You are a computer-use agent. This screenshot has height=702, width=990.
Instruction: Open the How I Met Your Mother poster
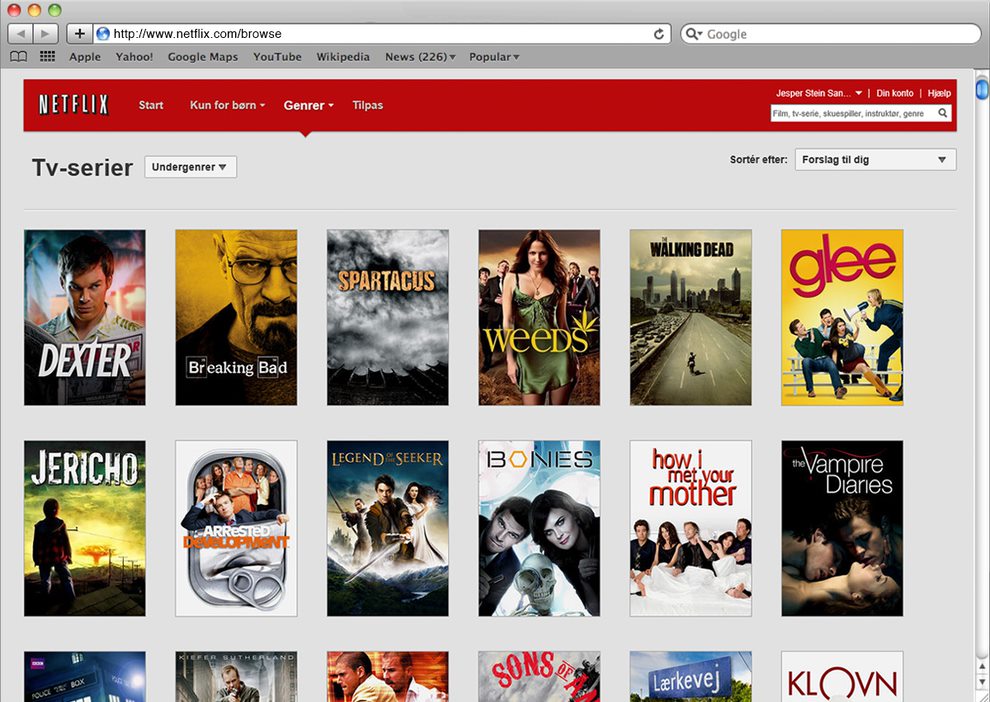[691, 528]
